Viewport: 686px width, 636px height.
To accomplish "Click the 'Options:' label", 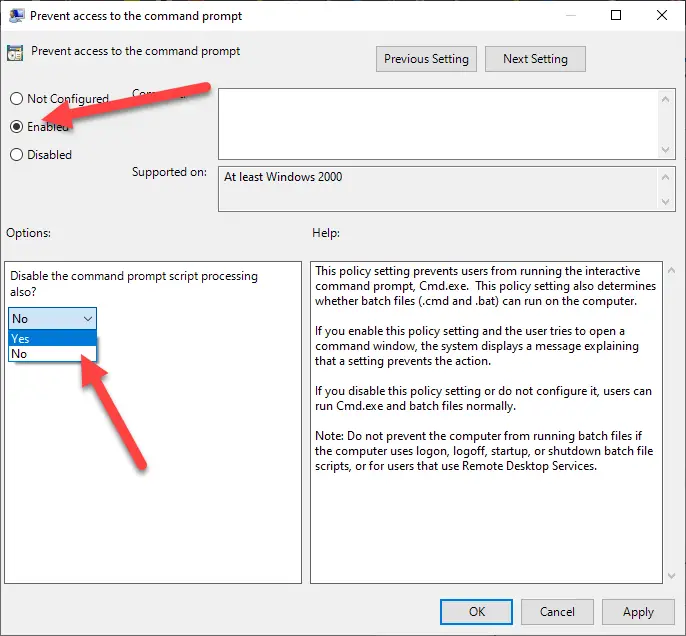I will click(x=28, y=233).
